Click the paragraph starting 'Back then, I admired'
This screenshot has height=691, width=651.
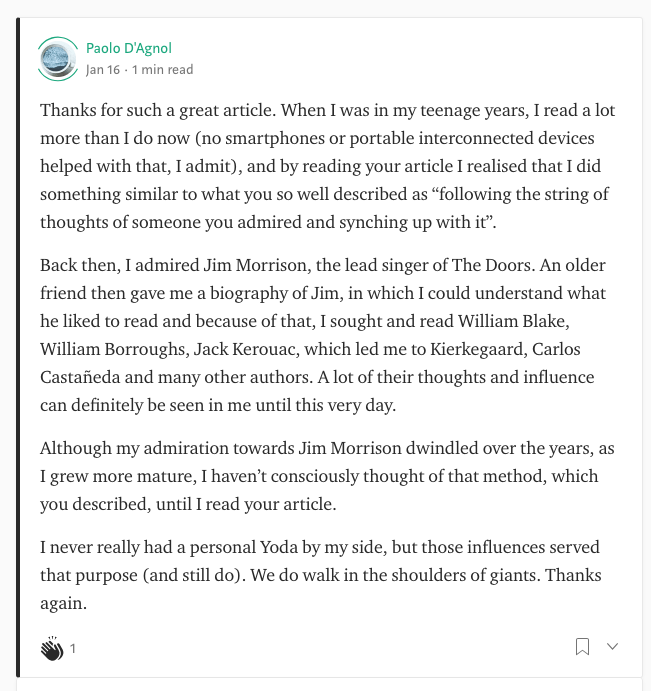(323, 335)
